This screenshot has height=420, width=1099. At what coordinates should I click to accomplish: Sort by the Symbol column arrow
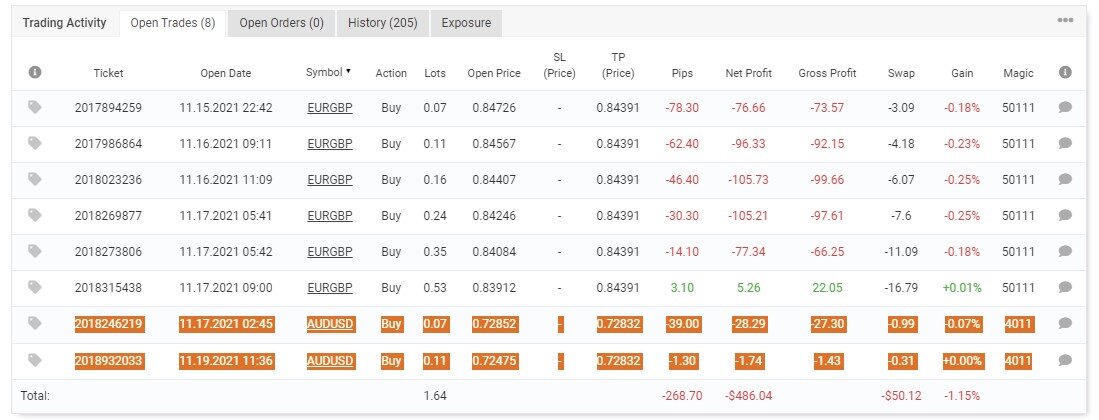(348, 72)
